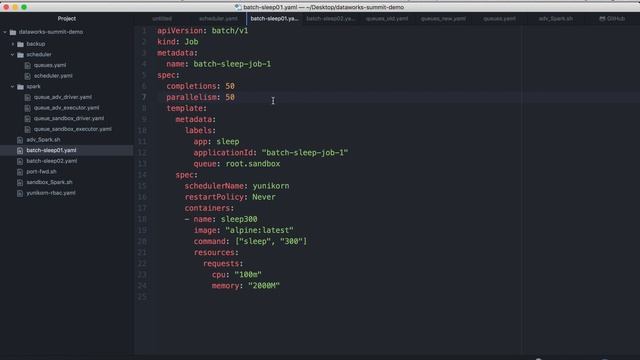Switch to the queues_old.yaml tab
The height and width of the screenshot is (360, 640).
point(387,19)
